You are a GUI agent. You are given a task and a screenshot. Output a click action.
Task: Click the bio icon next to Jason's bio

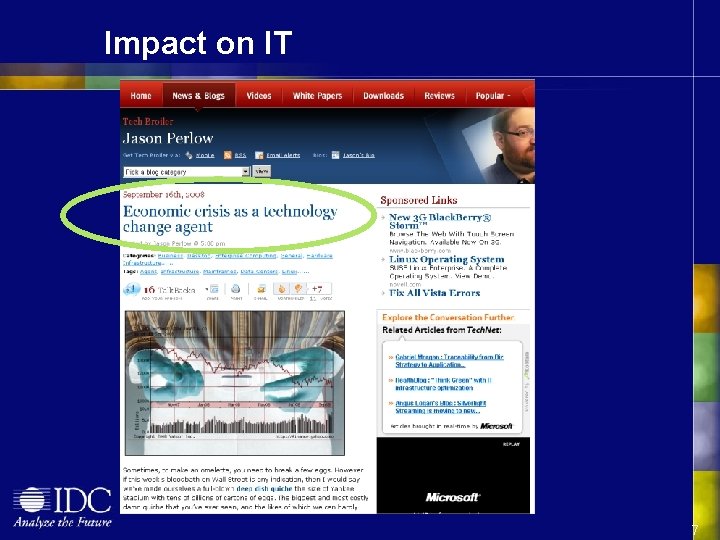[x=335, y=155]
